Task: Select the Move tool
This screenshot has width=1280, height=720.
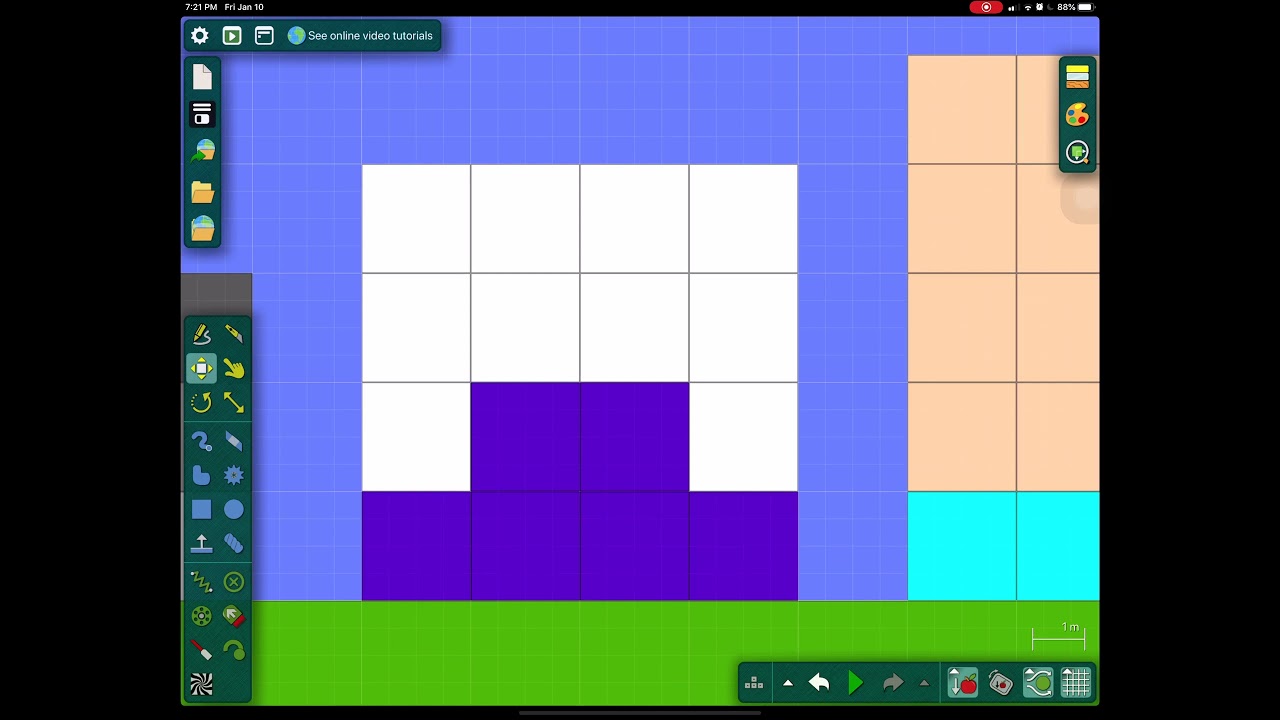Action: [202, 369]
